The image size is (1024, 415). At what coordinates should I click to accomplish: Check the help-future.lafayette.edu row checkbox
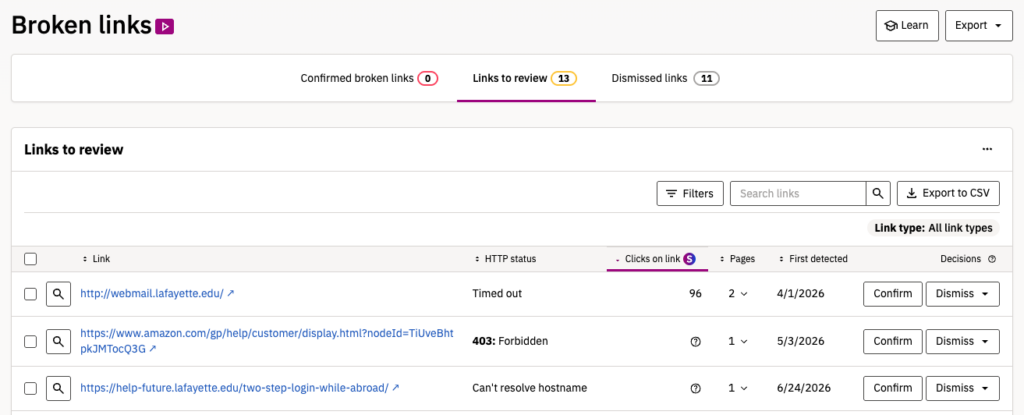[30, 388]
